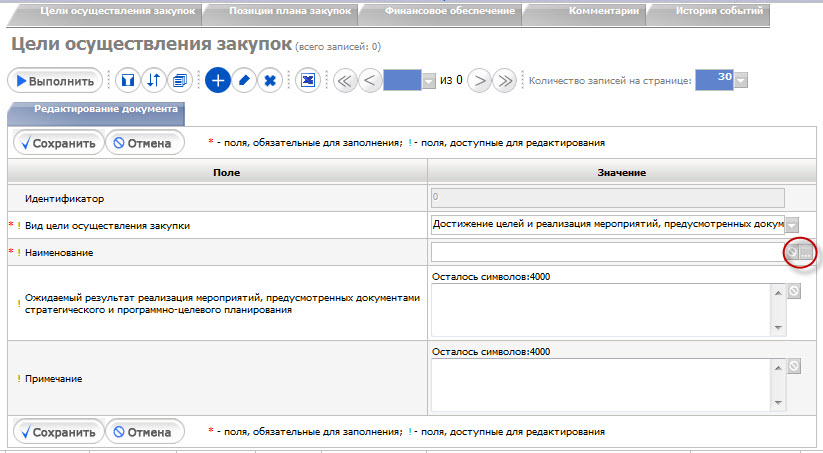Open the sort arrows icon
823x453 pixels.
tap(153, 81)
